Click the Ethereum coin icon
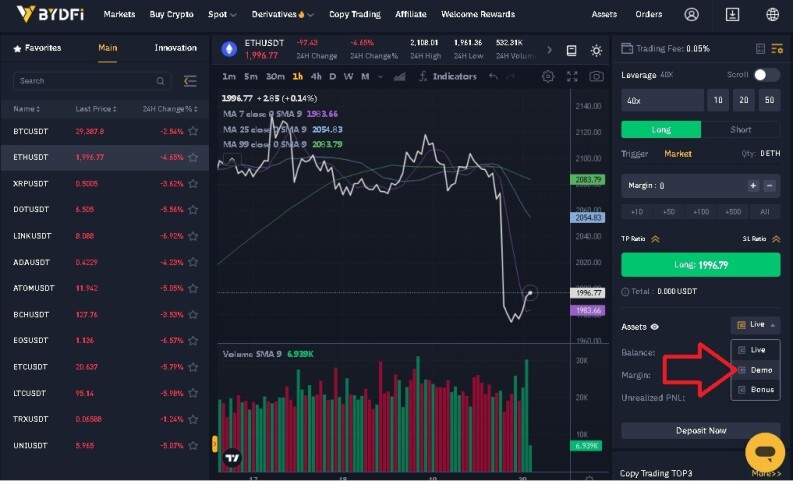The height and width of the screenshot is (481, 793). pos(229,49)
